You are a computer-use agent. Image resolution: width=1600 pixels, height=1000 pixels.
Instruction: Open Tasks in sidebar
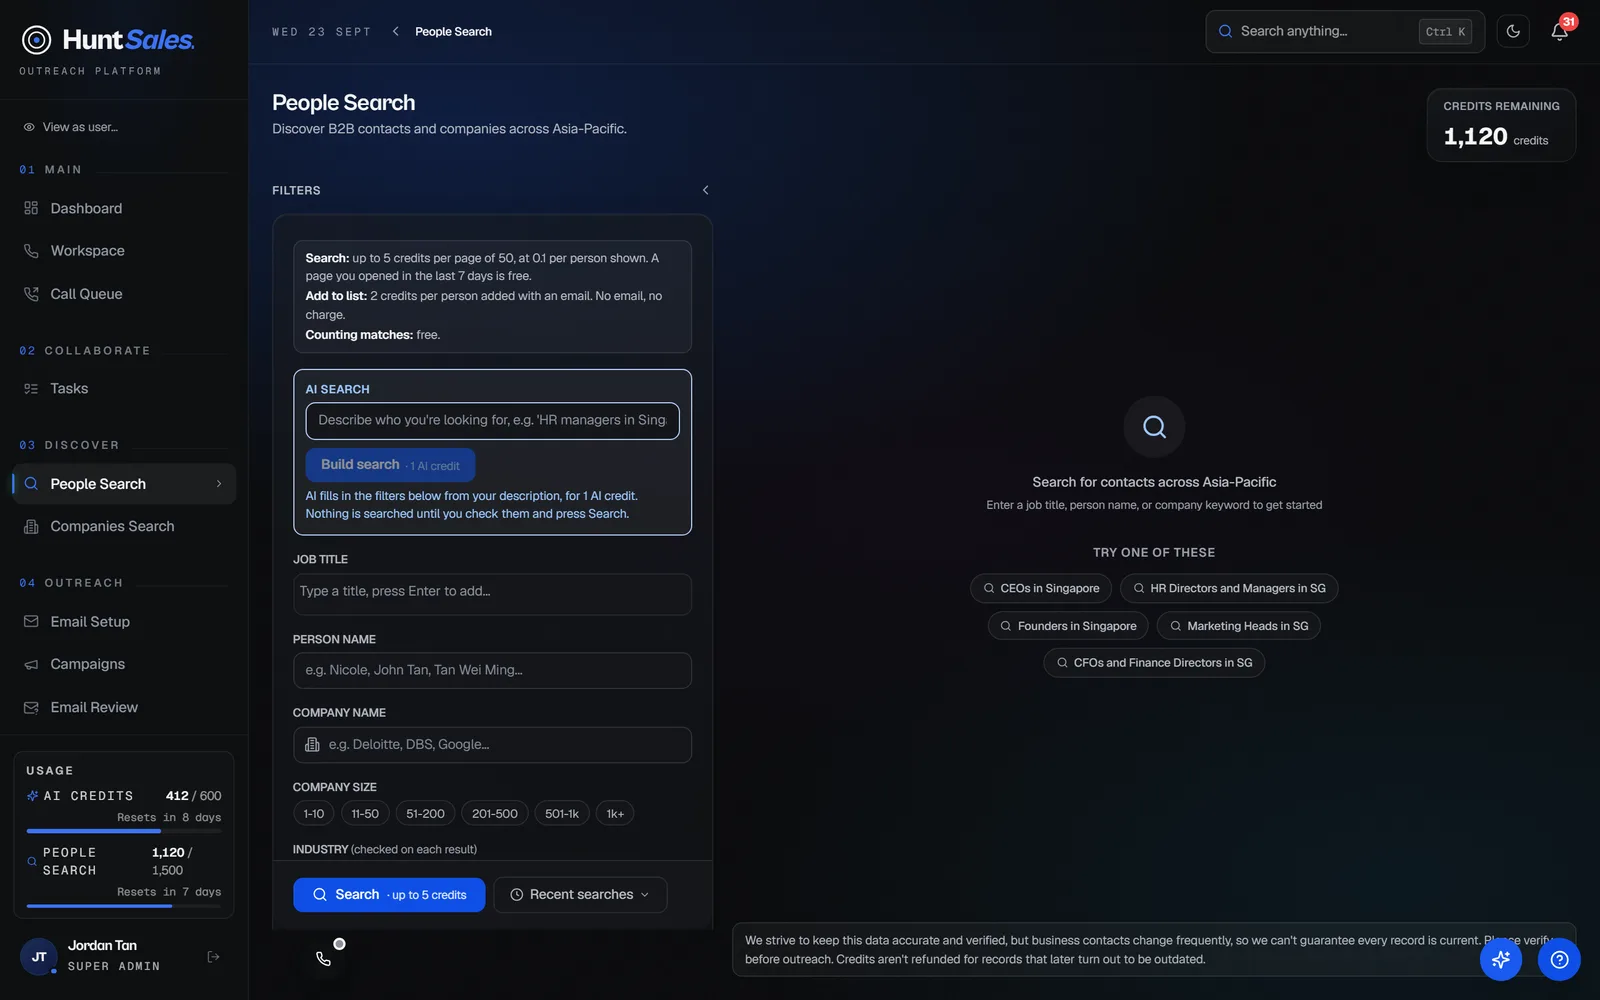(x=124, y=389)
